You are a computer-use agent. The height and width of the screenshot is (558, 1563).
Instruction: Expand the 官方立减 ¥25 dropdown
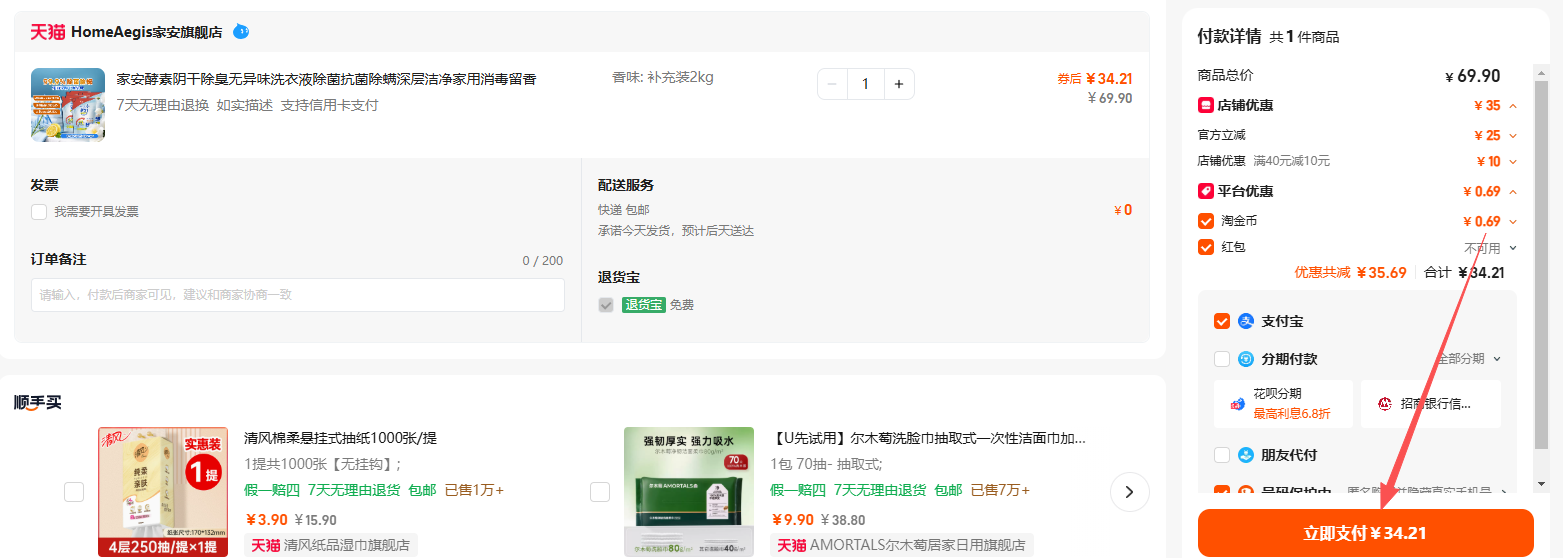[x=1513, y=135]
